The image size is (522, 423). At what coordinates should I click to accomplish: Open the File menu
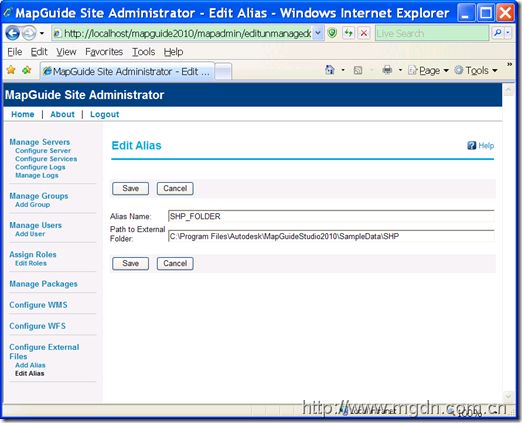coord(15,52)
